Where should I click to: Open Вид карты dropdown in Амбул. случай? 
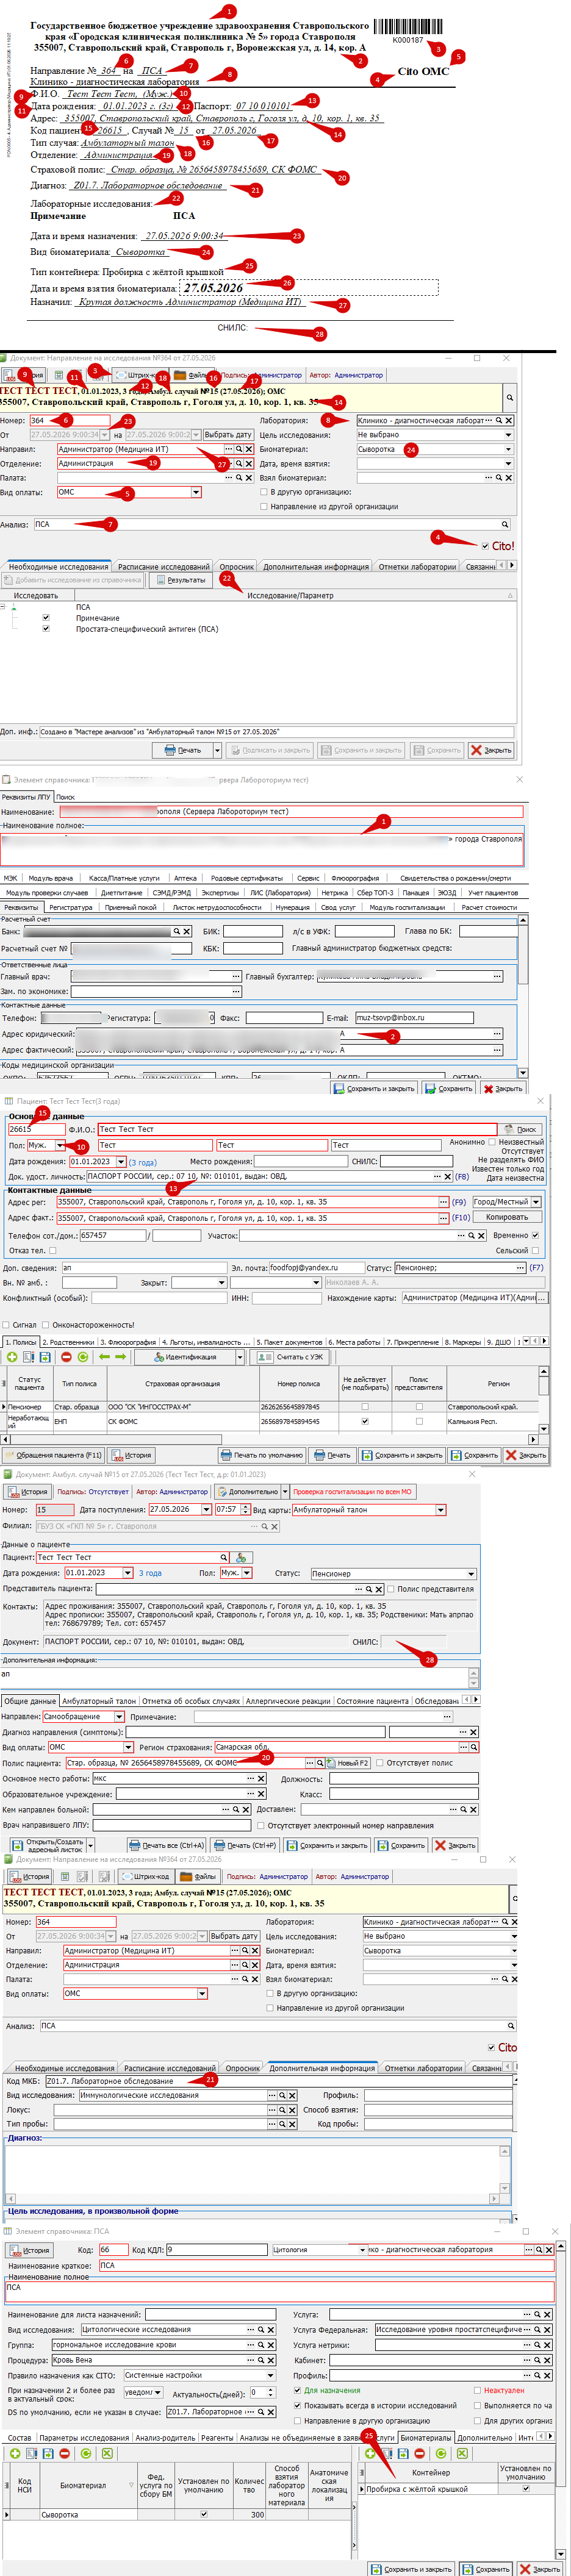coord(440,1509)
